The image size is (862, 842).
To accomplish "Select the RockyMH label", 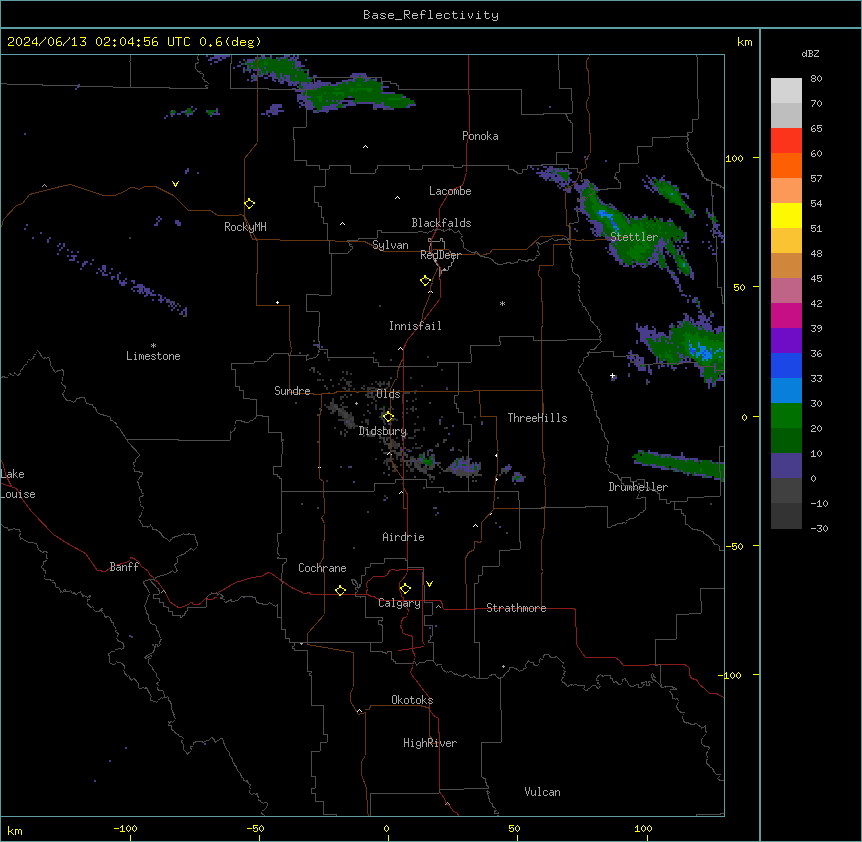I will click(245, 227).
